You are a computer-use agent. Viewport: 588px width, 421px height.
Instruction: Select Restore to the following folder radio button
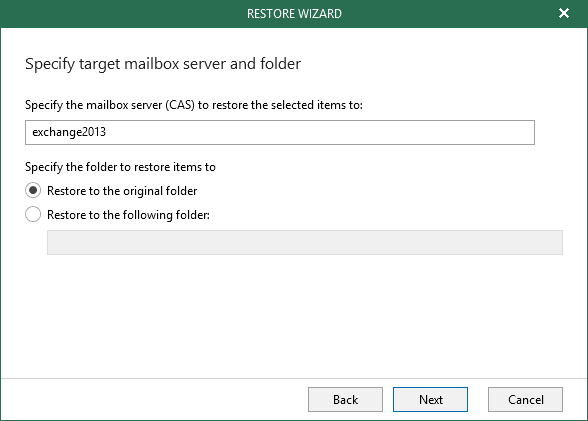click(33, 214)
